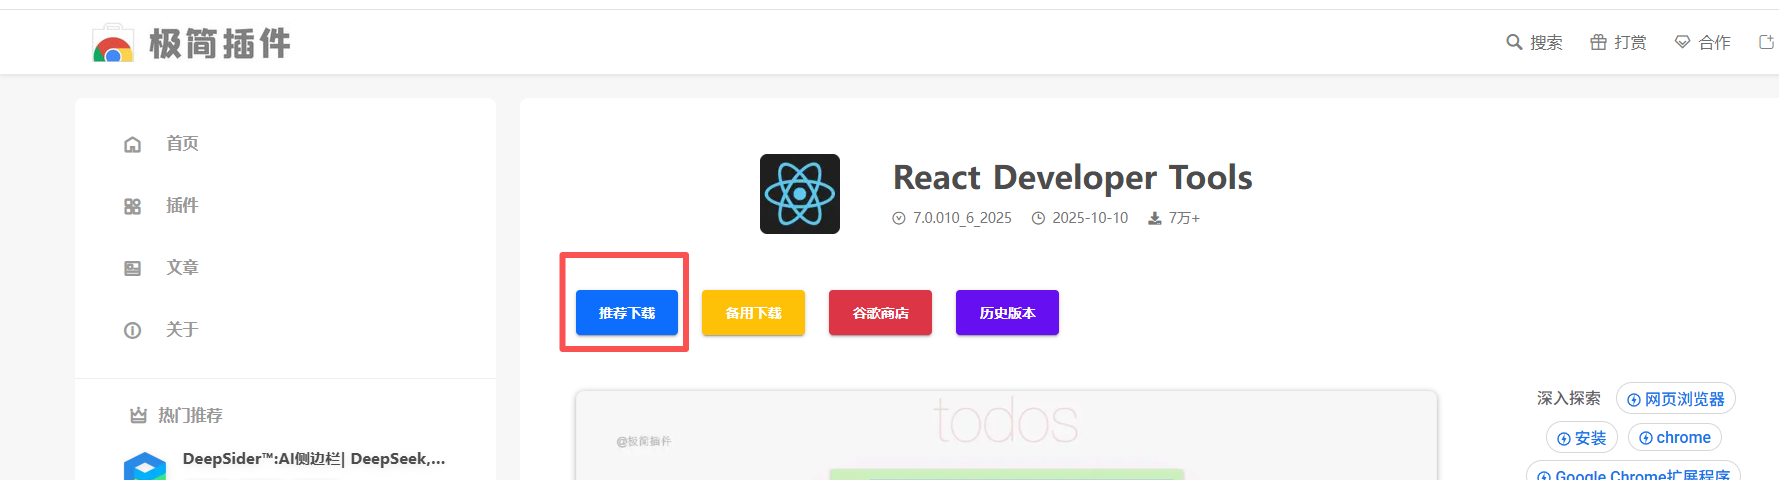Click the version check icon beside 7.0.010_6_2025
The image size is (1779, 480).
899,218
